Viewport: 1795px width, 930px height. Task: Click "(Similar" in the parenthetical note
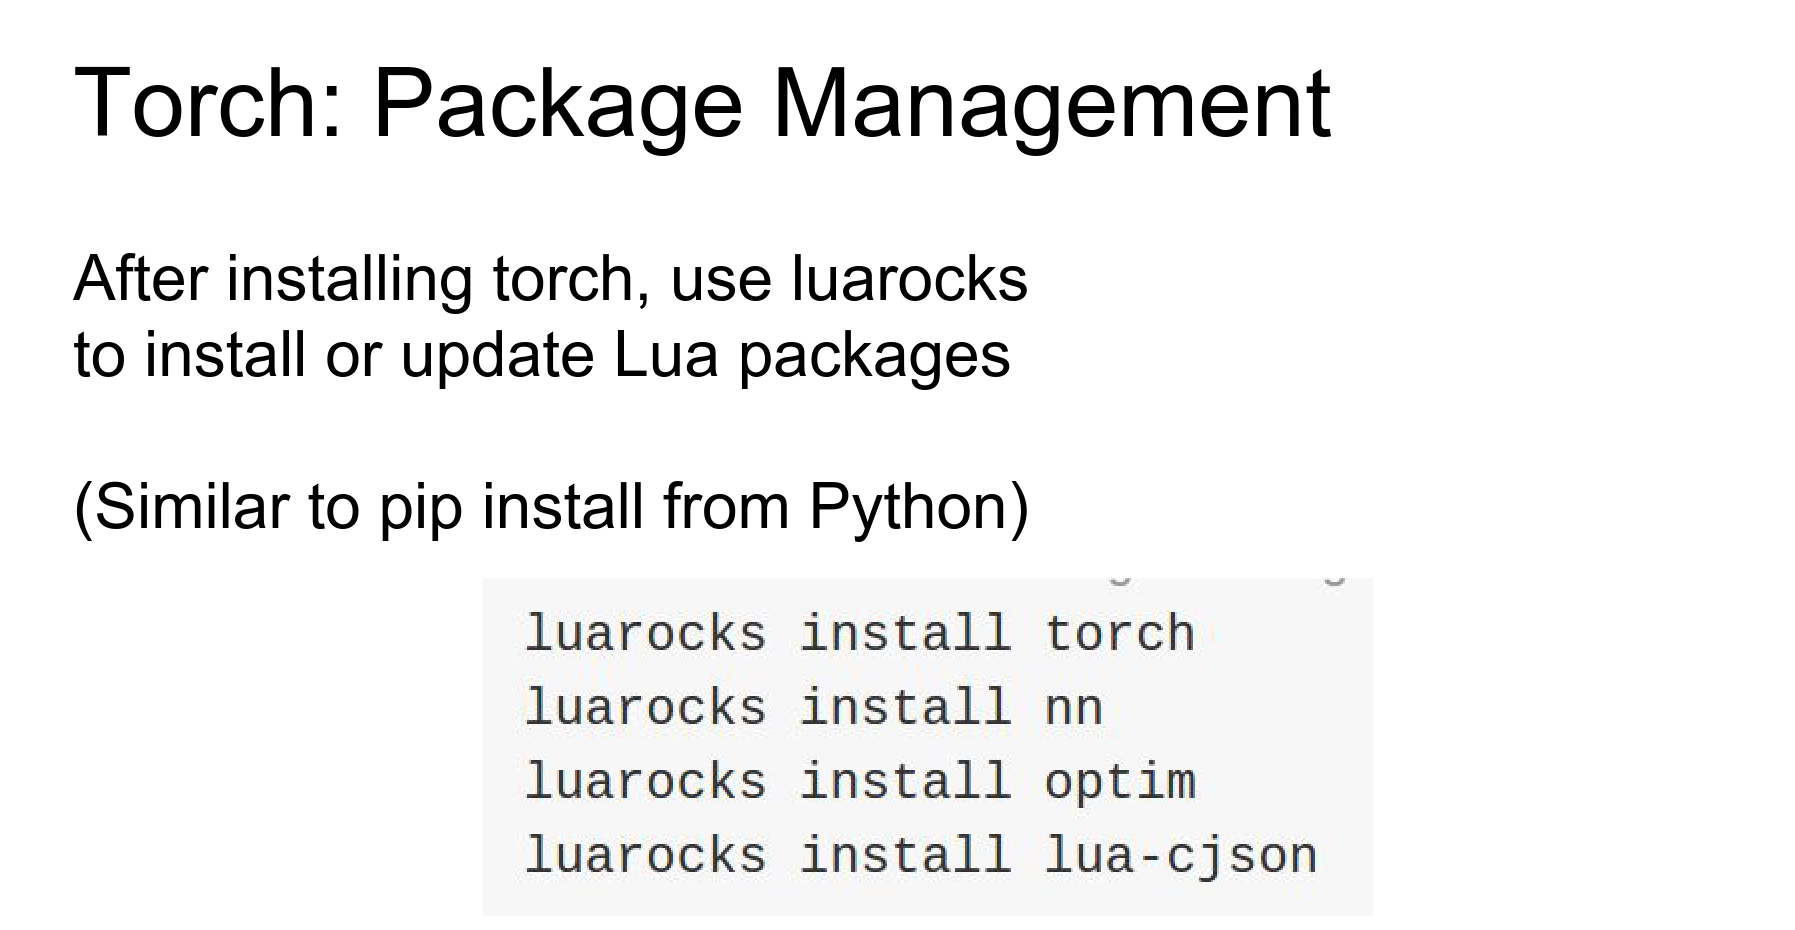[181, 507]
